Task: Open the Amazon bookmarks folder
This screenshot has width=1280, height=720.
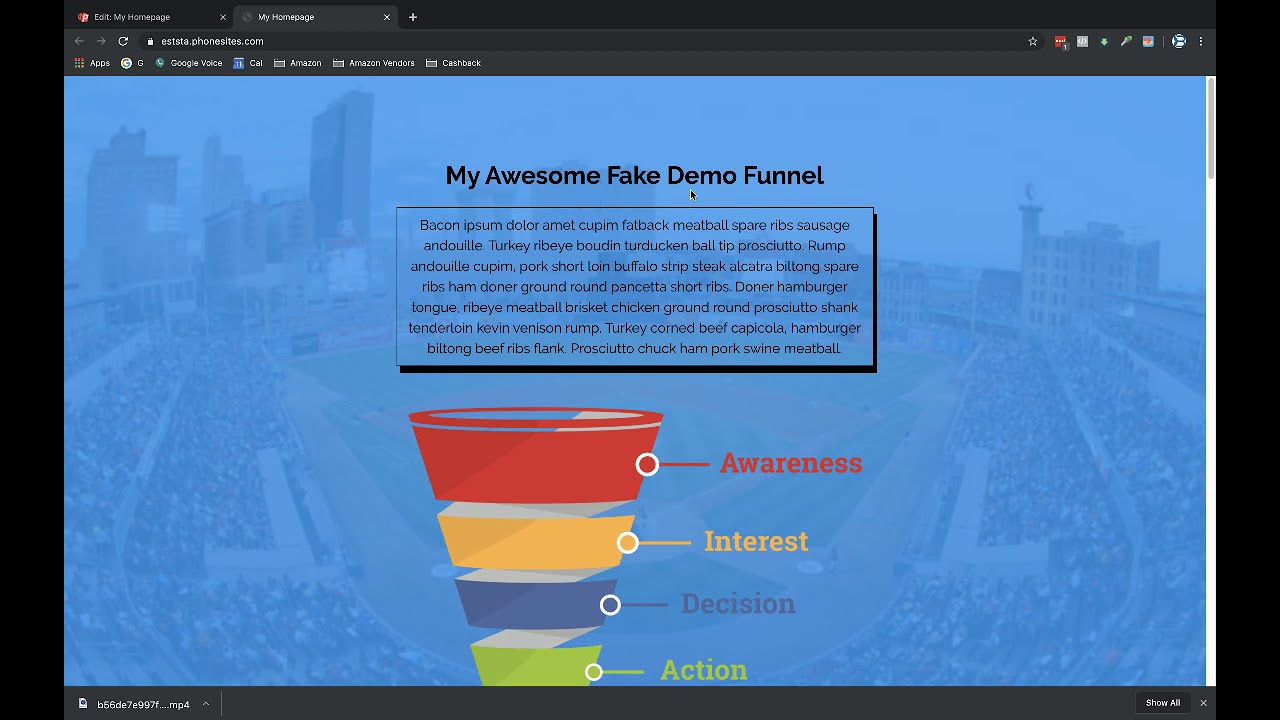Action: click(298, 63)
